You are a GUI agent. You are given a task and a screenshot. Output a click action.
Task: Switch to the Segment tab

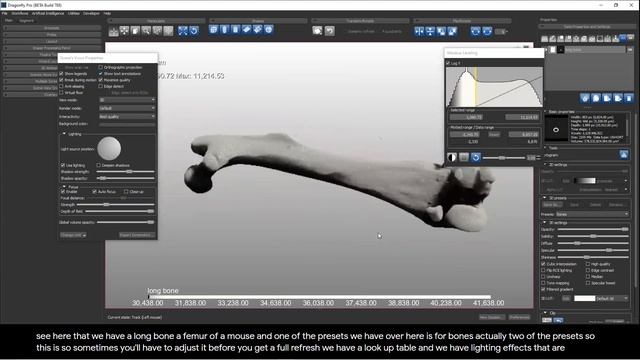27,20
